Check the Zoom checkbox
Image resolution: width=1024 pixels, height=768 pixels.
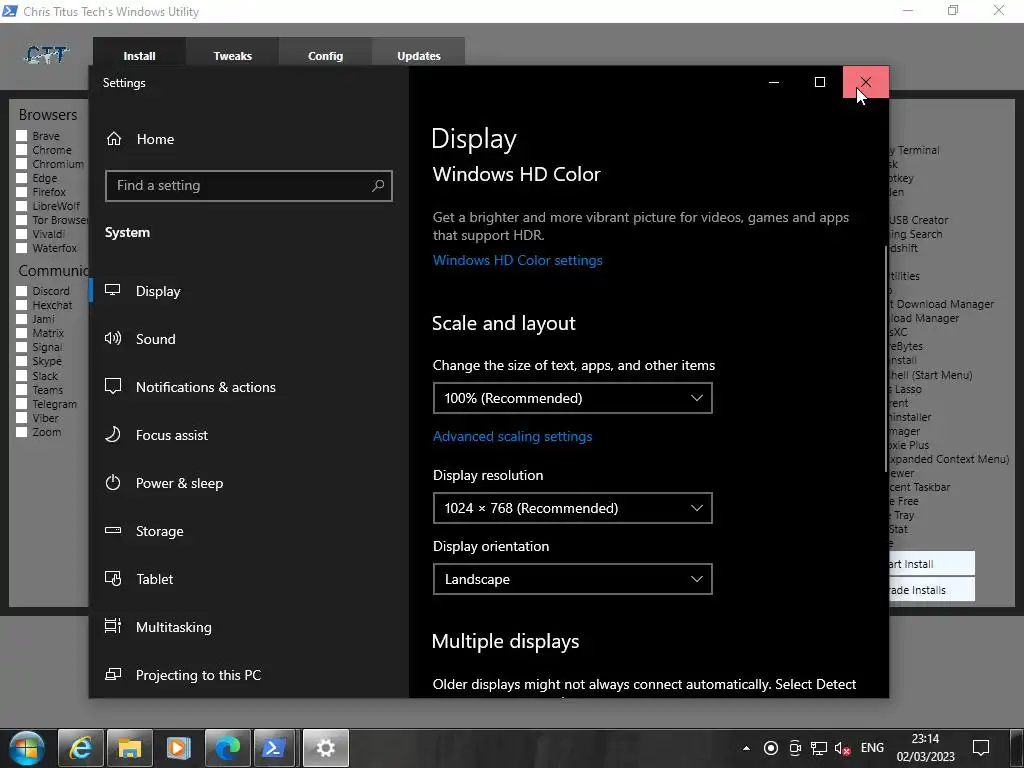pos(22,432)
